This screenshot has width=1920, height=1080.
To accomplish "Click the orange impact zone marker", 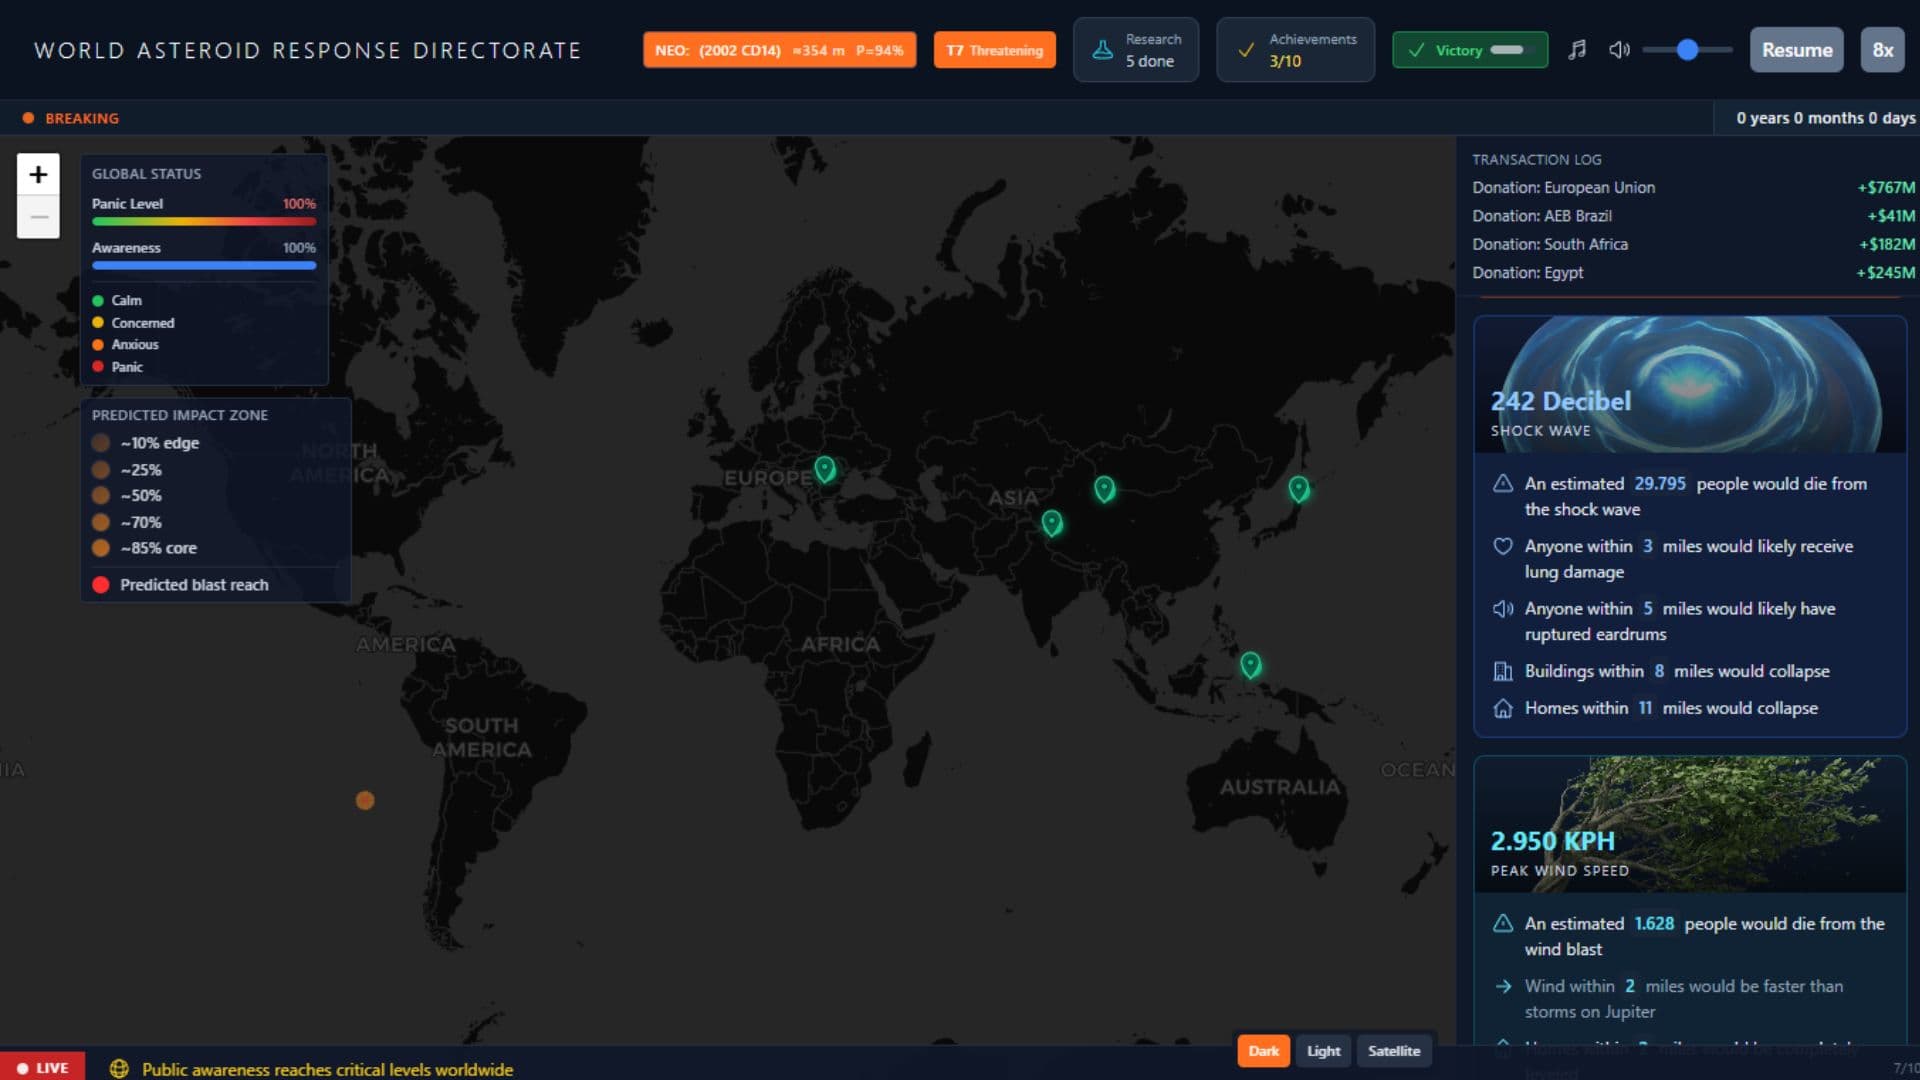I will (x=365, y=800).
